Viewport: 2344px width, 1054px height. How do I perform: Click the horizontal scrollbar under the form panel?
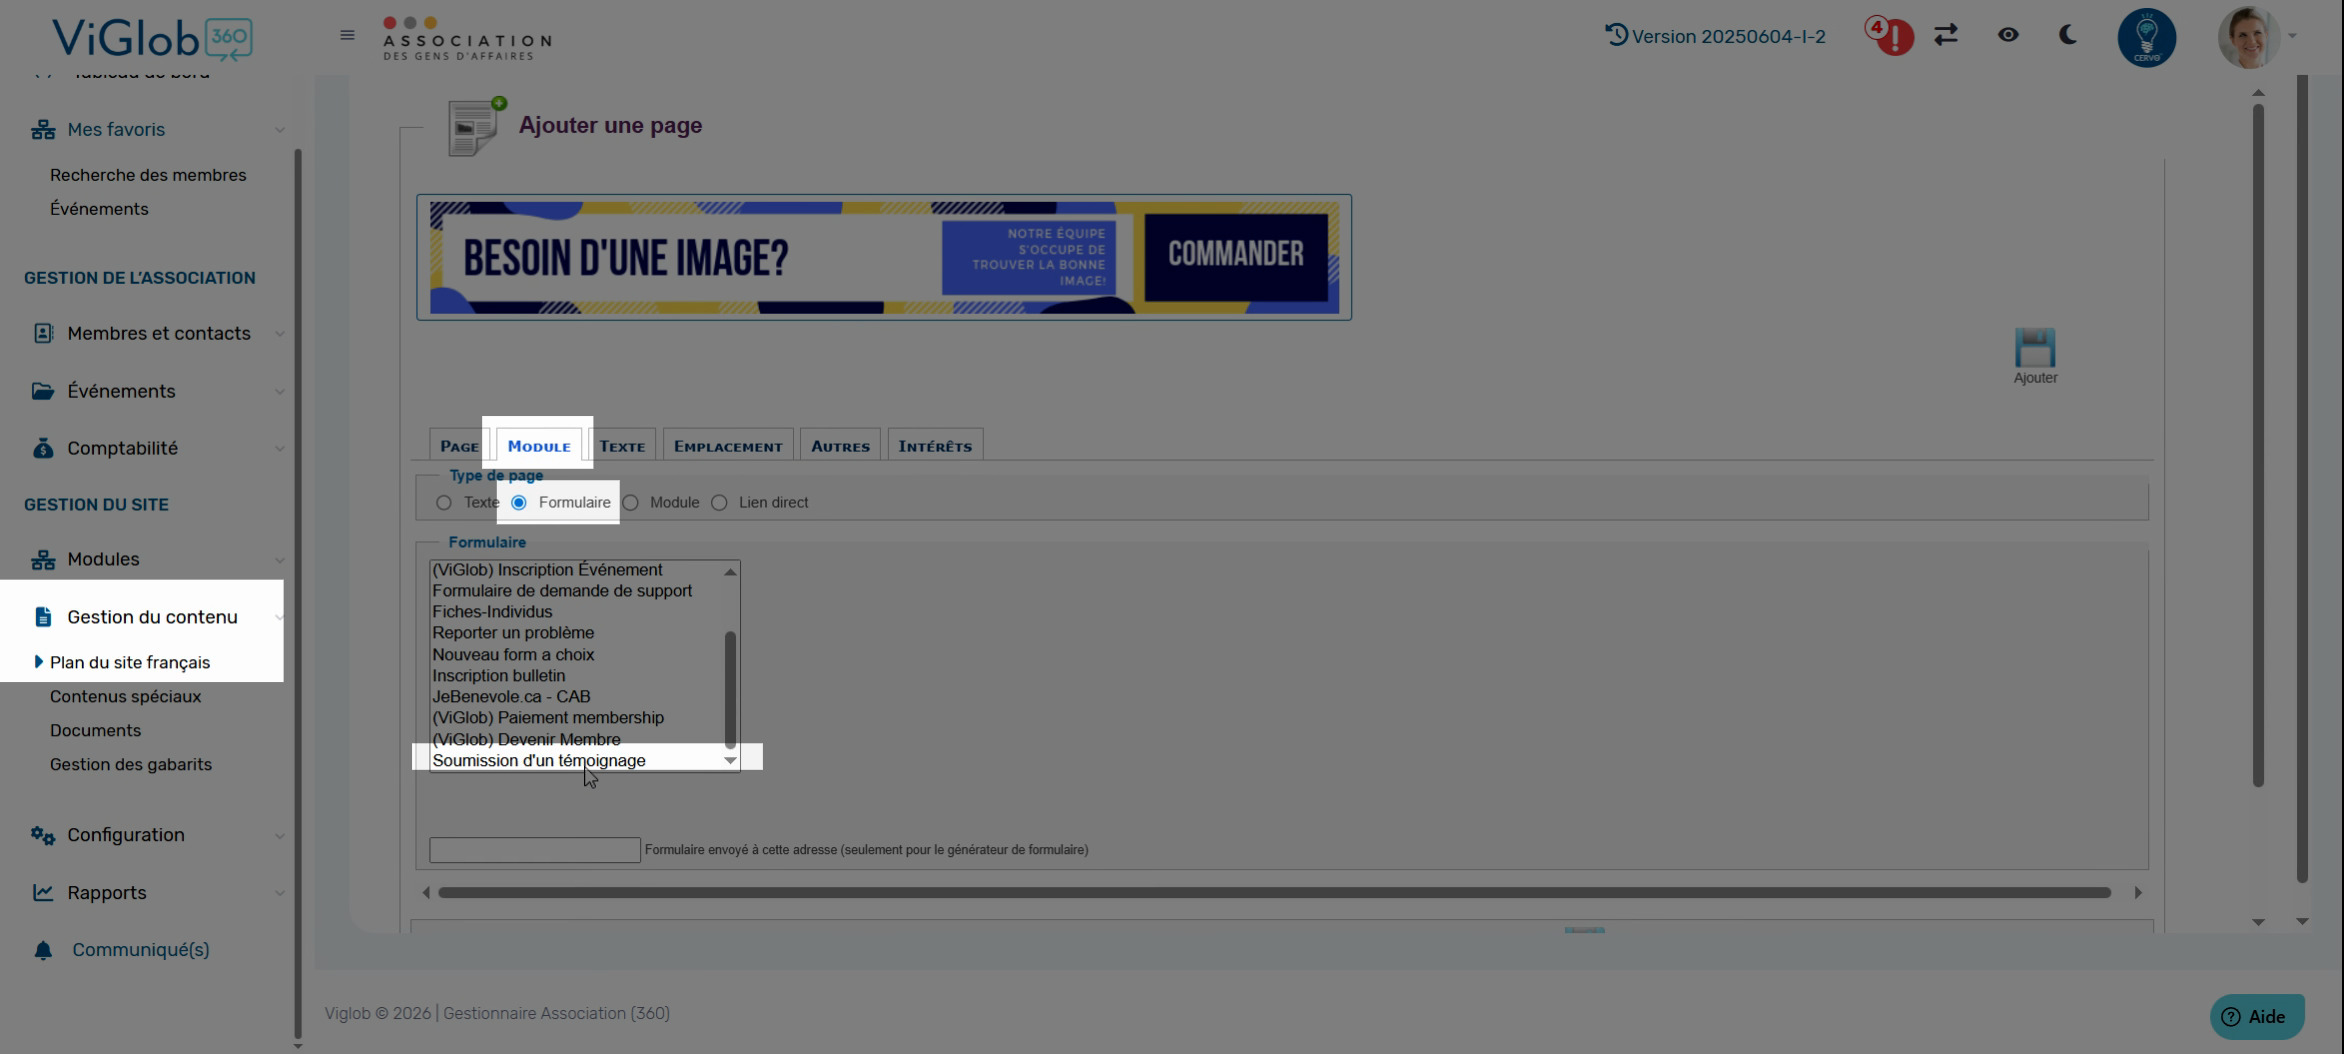pos(1274,892)
